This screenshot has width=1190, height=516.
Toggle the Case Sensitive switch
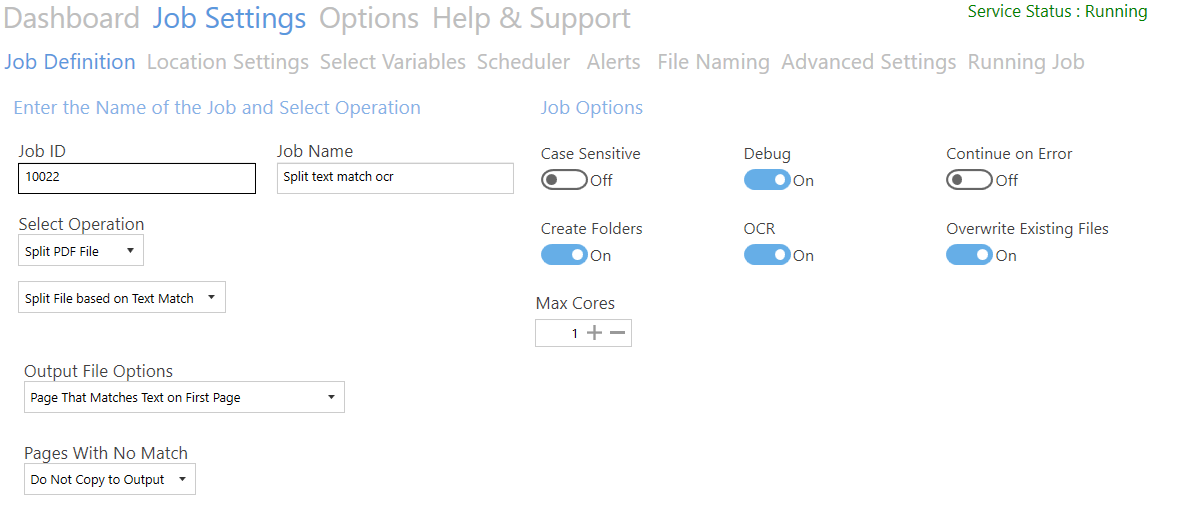tap(564, 180)
